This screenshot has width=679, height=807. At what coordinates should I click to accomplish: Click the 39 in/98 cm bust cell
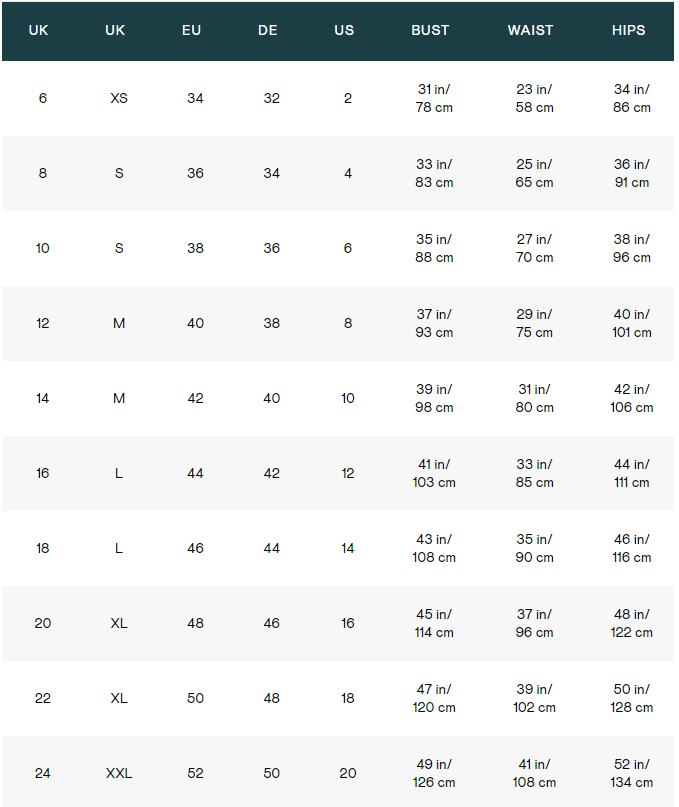pos(434,398)
